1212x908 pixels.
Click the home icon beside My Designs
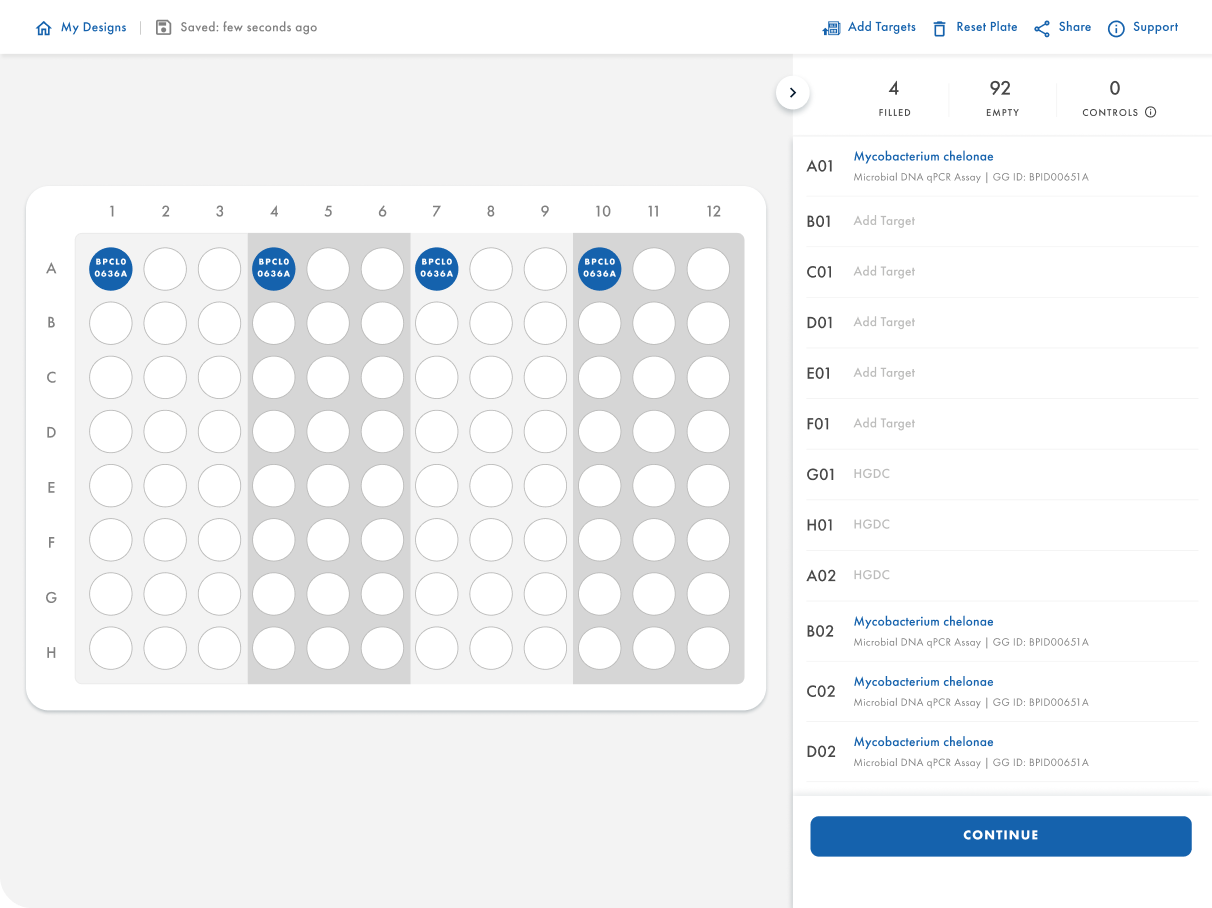click(x=43, y=28)
